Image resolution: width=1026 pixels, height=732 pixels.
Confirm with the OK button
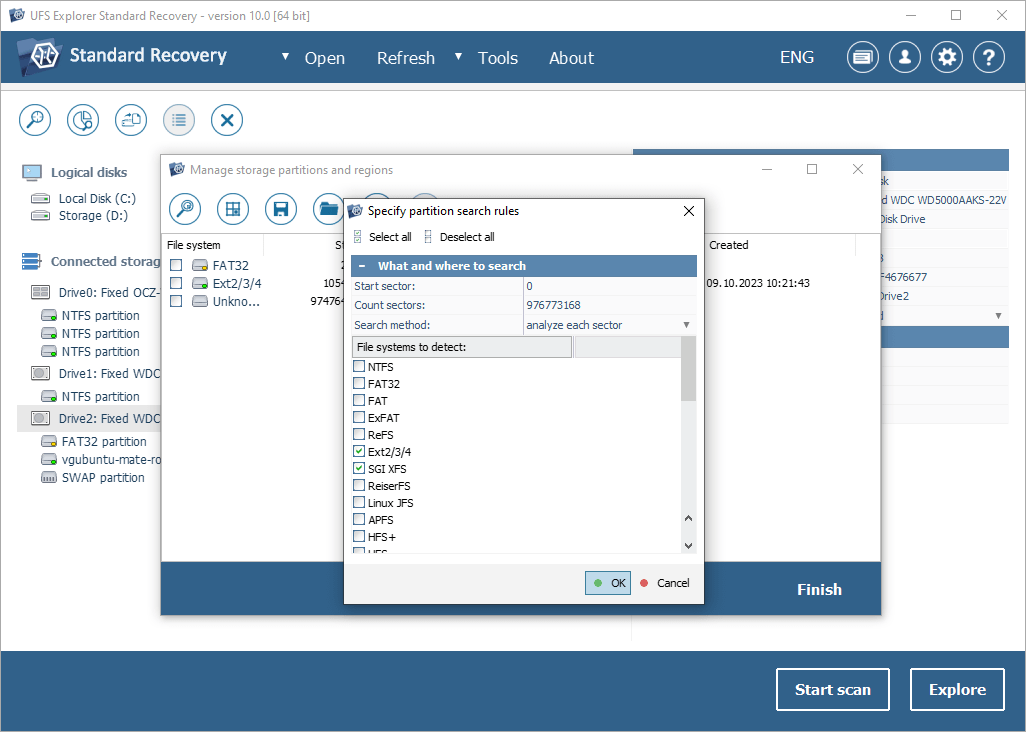click(608, 583)
